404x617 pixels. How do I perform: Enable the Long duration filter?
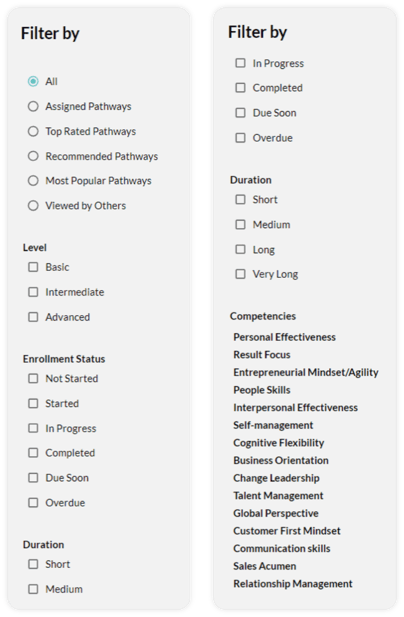240,249
